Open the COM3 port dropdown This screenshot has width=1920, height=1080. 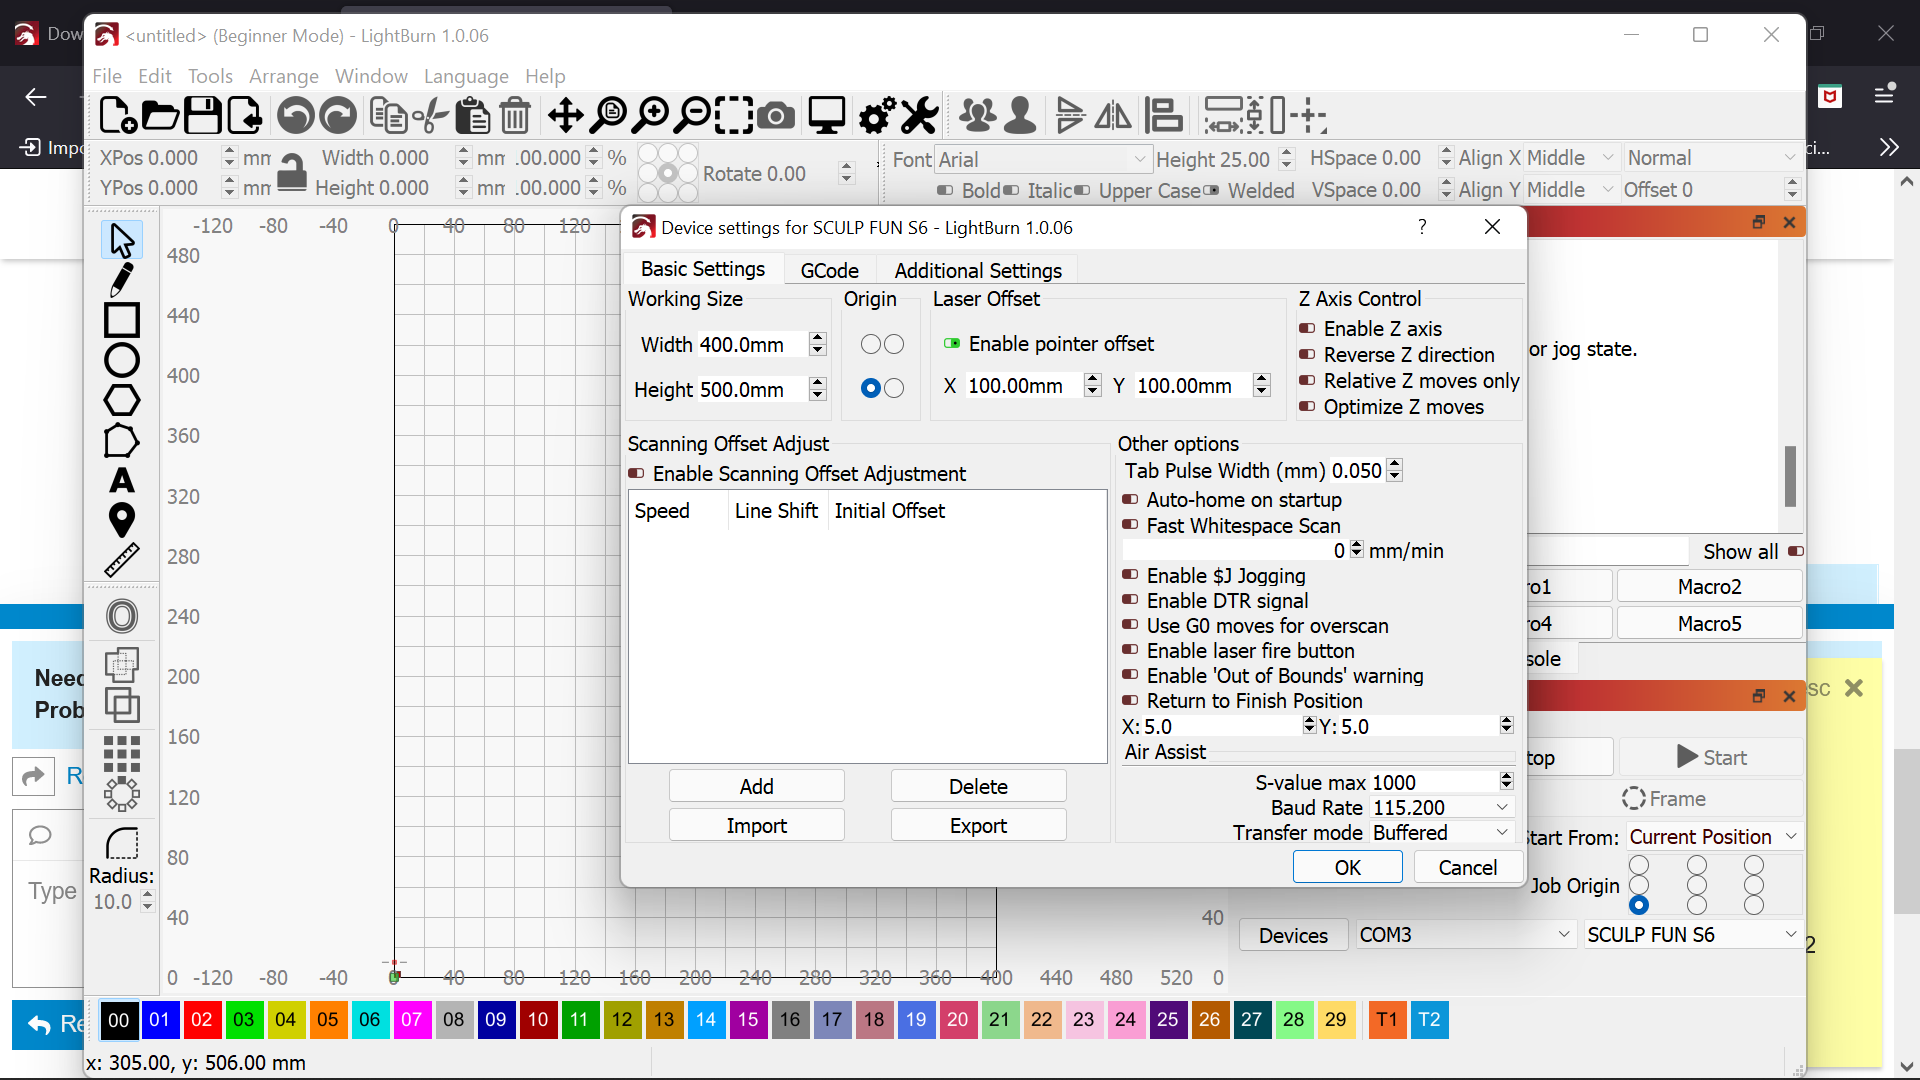pos(1465,935)
